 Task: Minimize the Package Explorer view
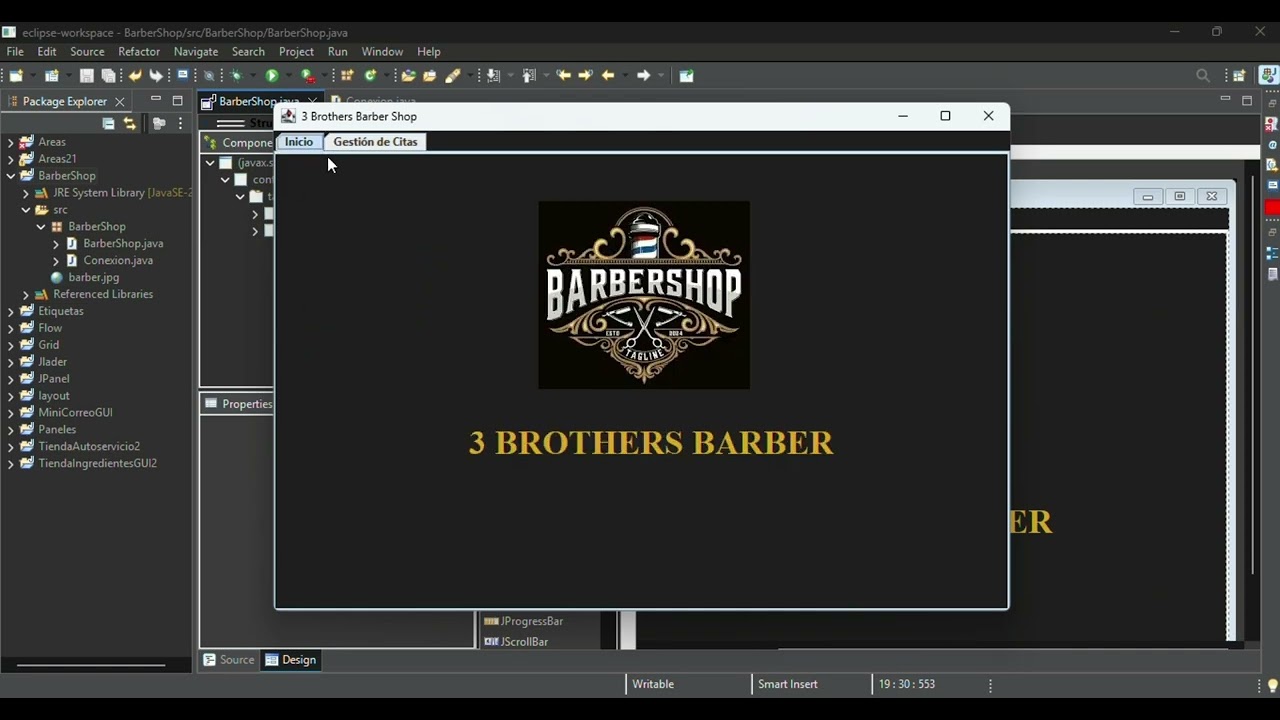155,100
